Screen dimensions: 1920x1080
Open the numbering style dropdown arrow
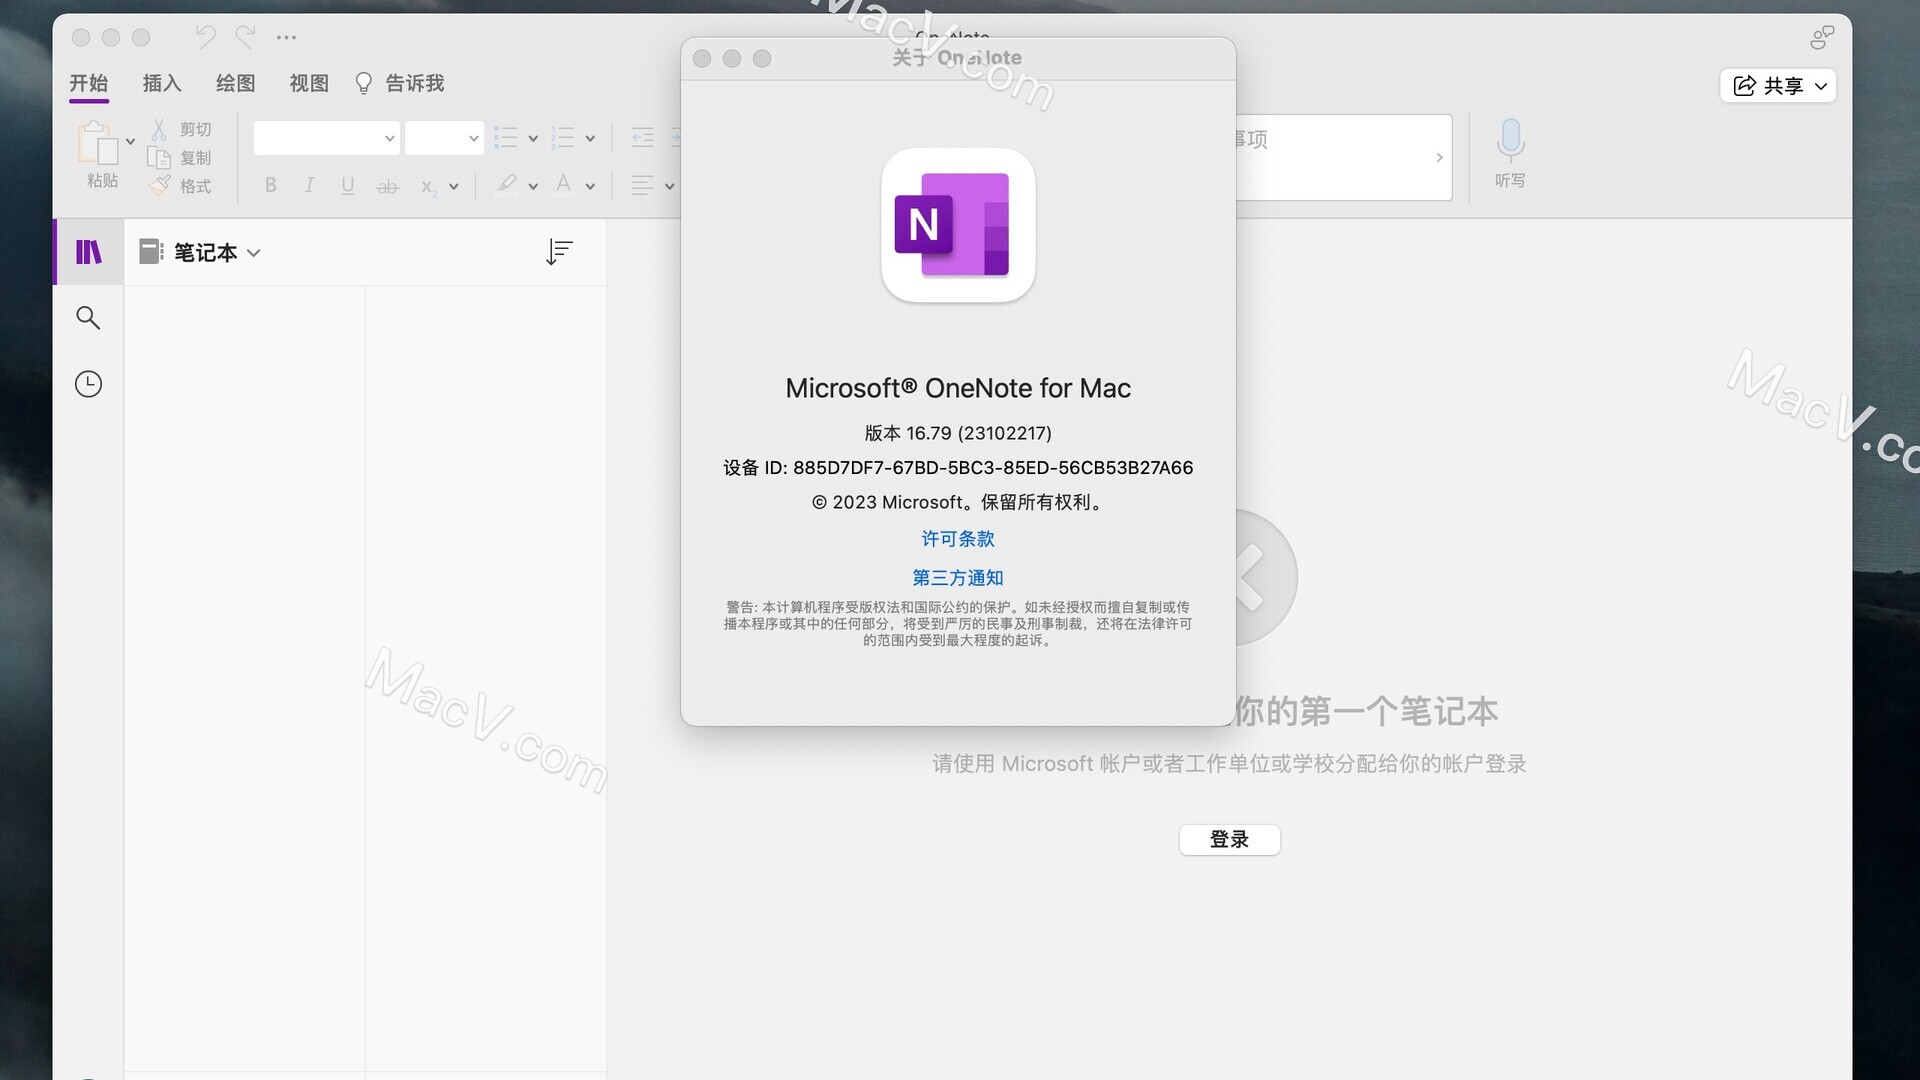[x=589, y=138]
